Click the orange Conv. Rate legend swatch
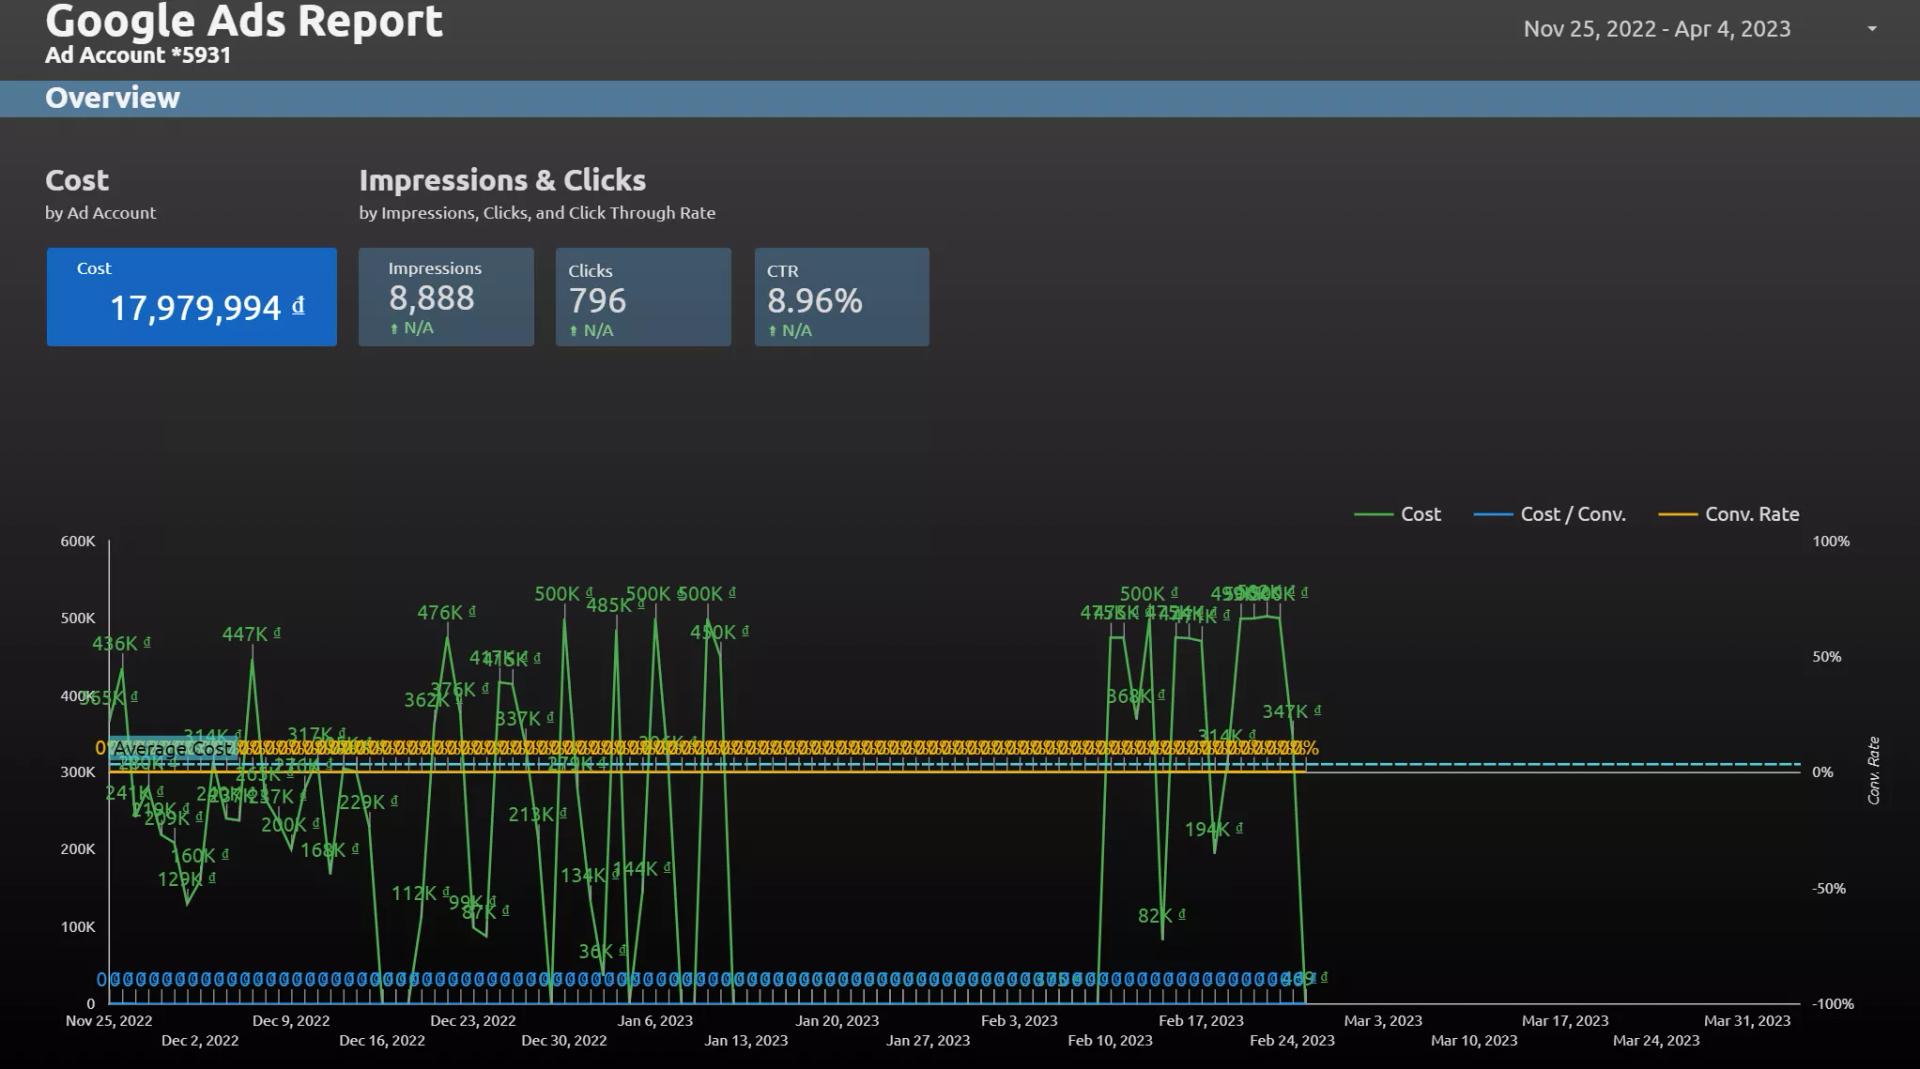 coord(1678,514)
